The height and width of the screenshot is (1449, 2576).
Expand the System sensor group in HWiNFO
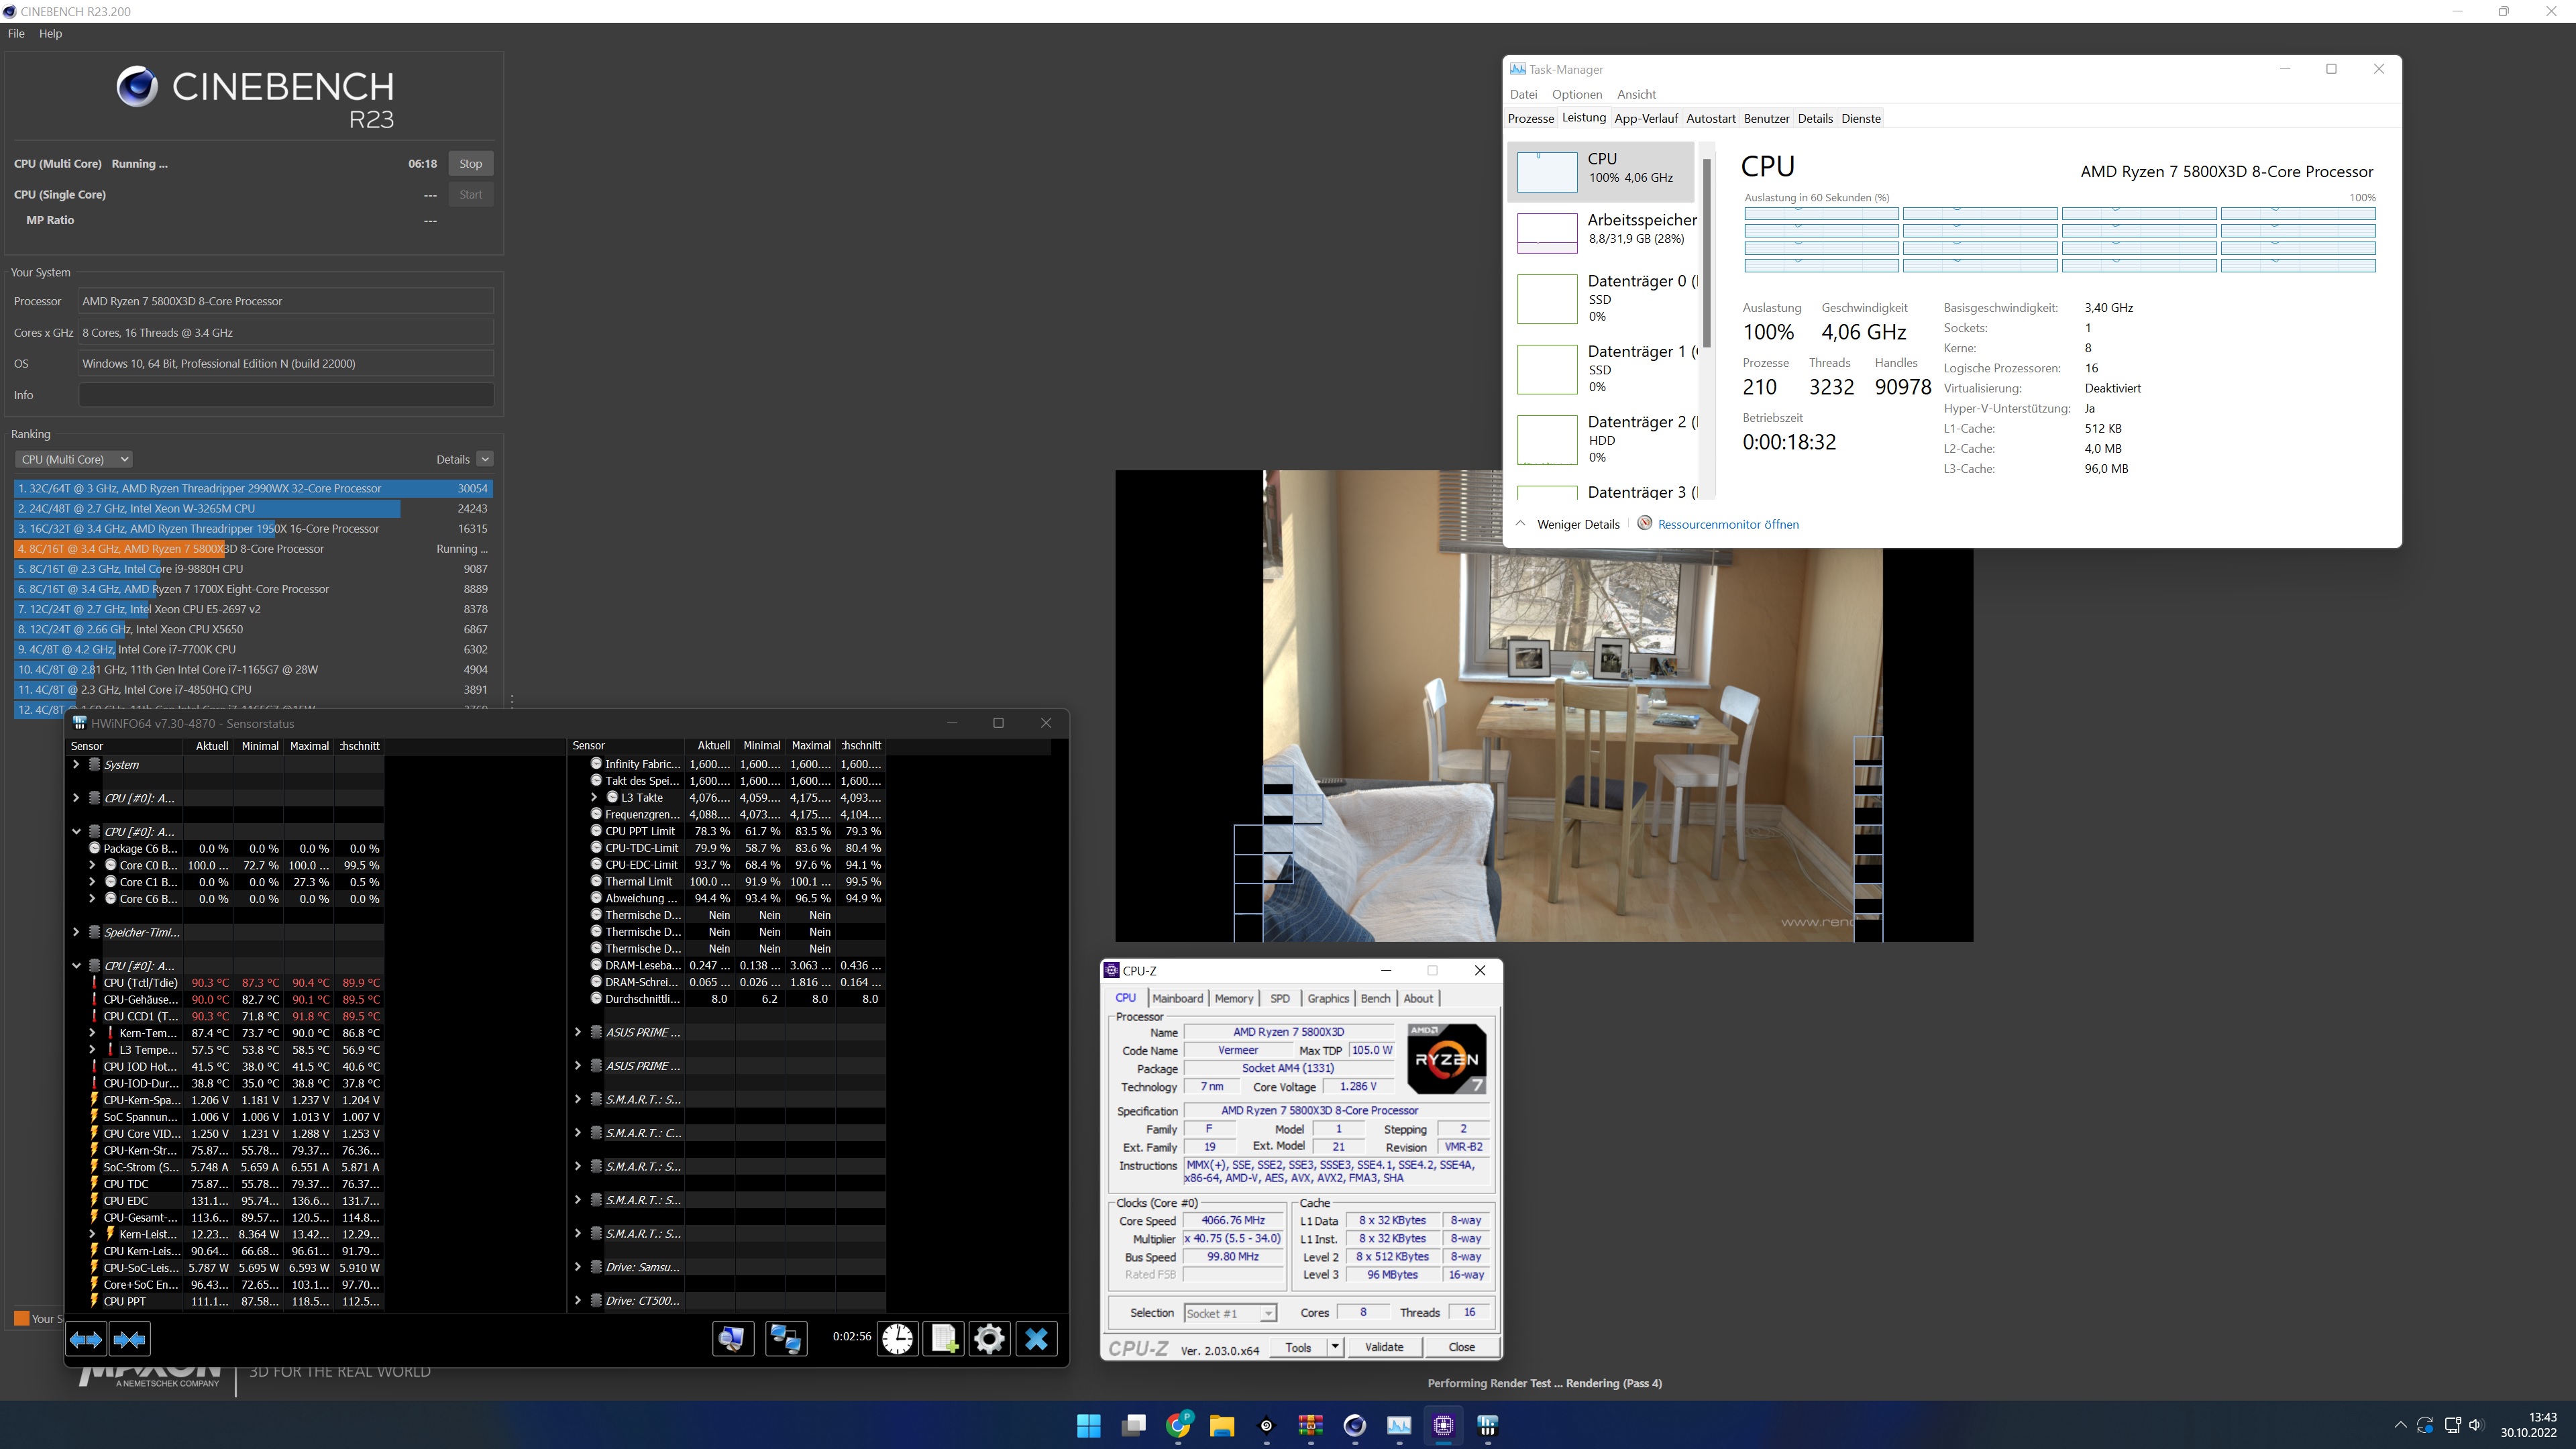76,764
